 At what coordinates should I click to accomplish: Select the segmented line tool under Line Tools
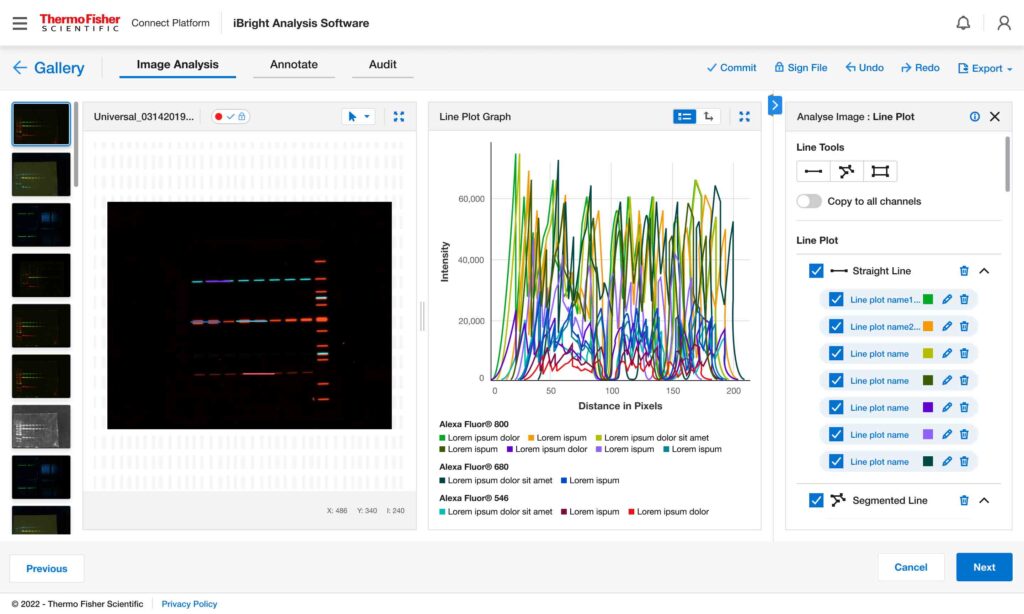(846, 171)
